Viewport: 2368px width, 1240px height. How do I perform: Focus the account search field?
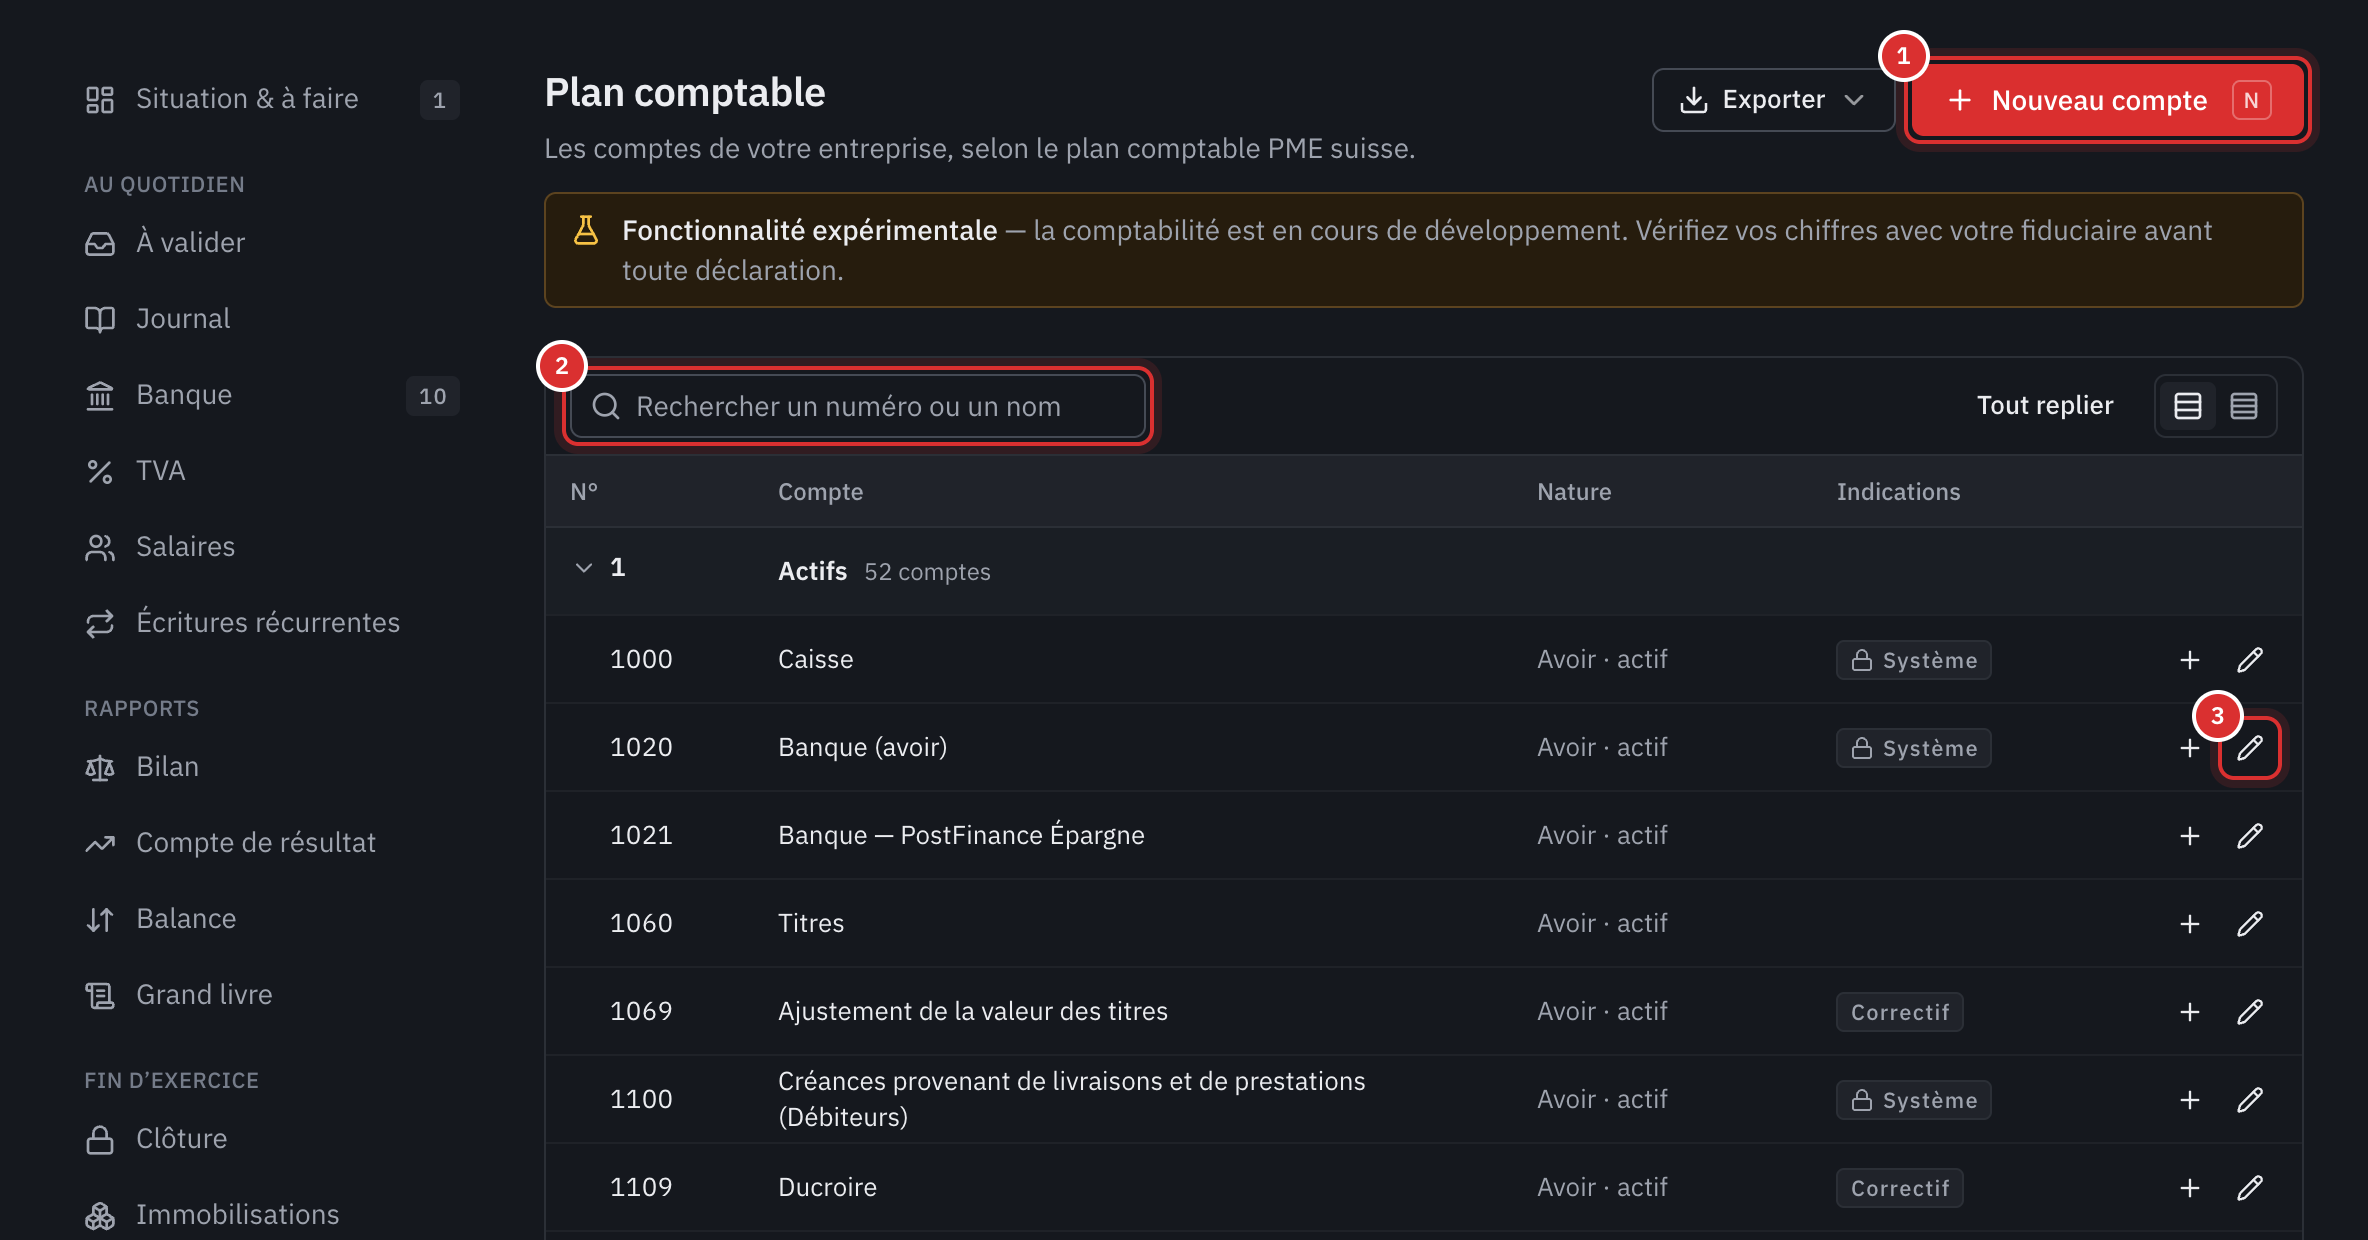858,406
